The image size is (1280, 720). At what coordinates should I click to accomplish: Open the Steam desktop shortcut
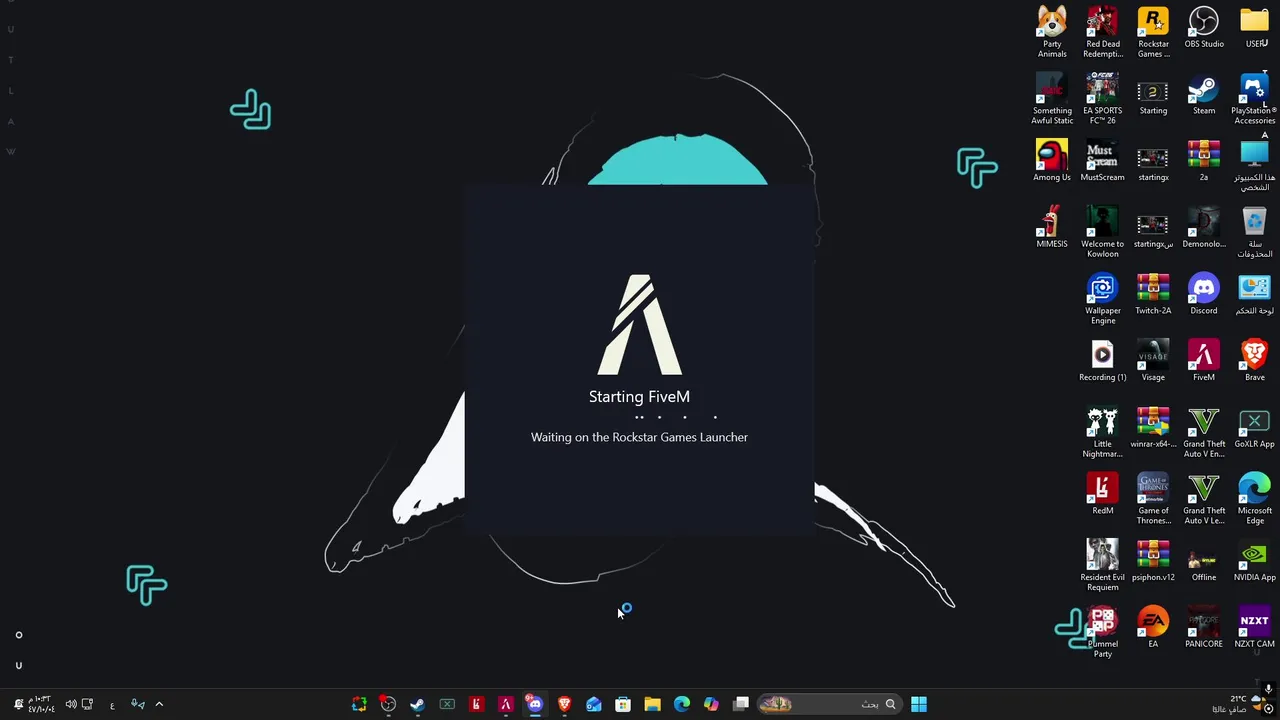click(x=1204, y=95)
